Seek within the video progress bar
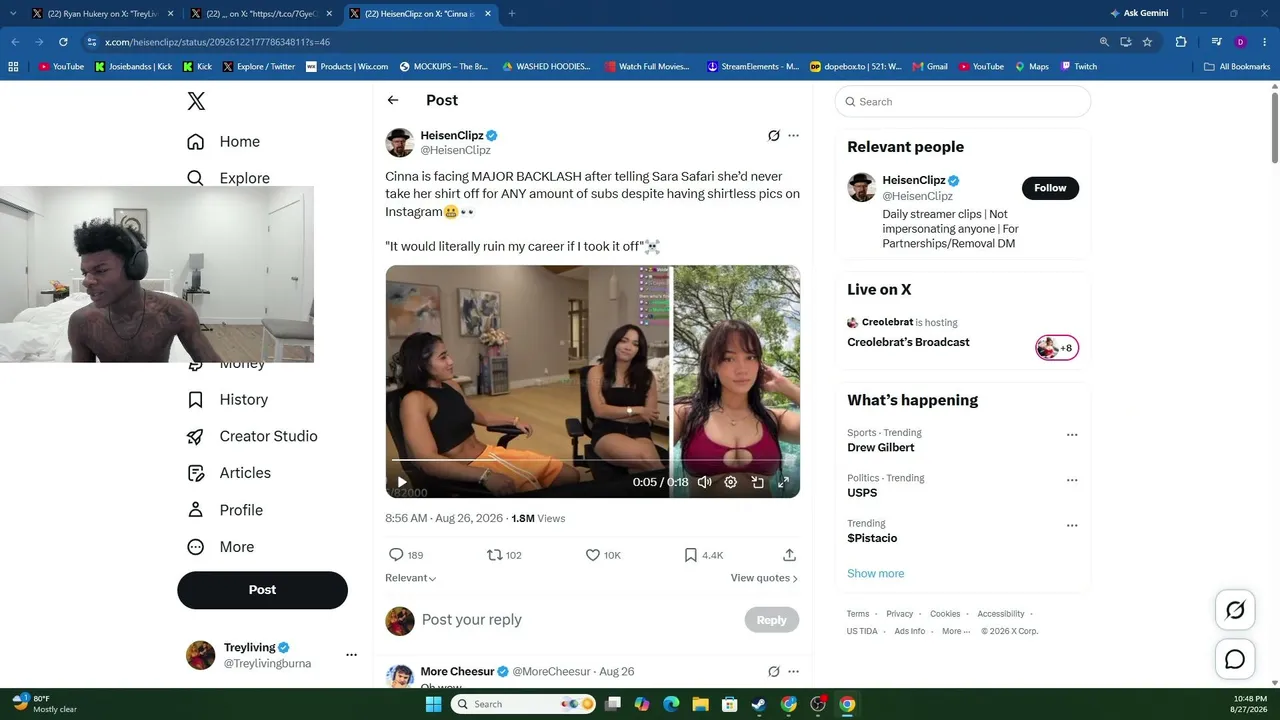 coord(592,459)
